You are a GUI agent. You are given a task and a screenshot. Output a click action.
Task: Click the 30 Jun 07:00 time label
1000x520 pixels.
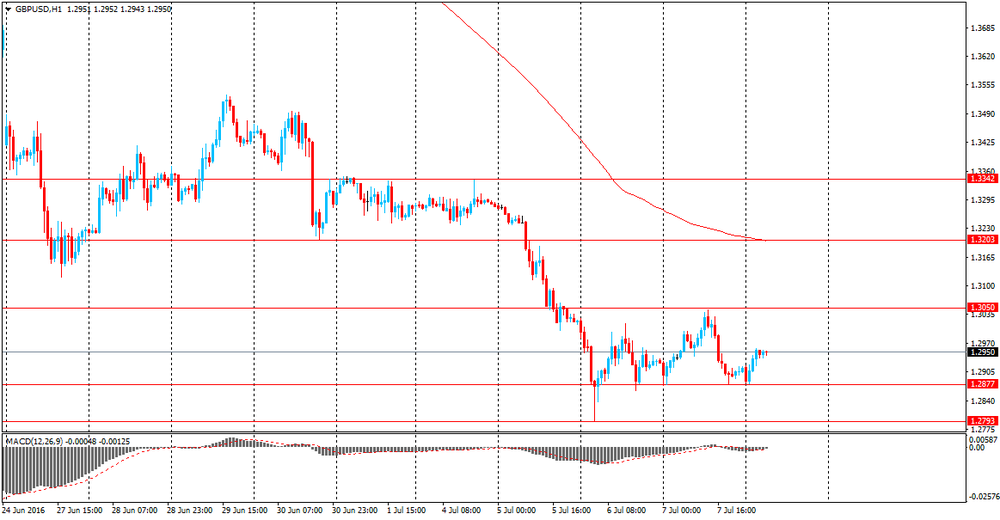(300, 510)
